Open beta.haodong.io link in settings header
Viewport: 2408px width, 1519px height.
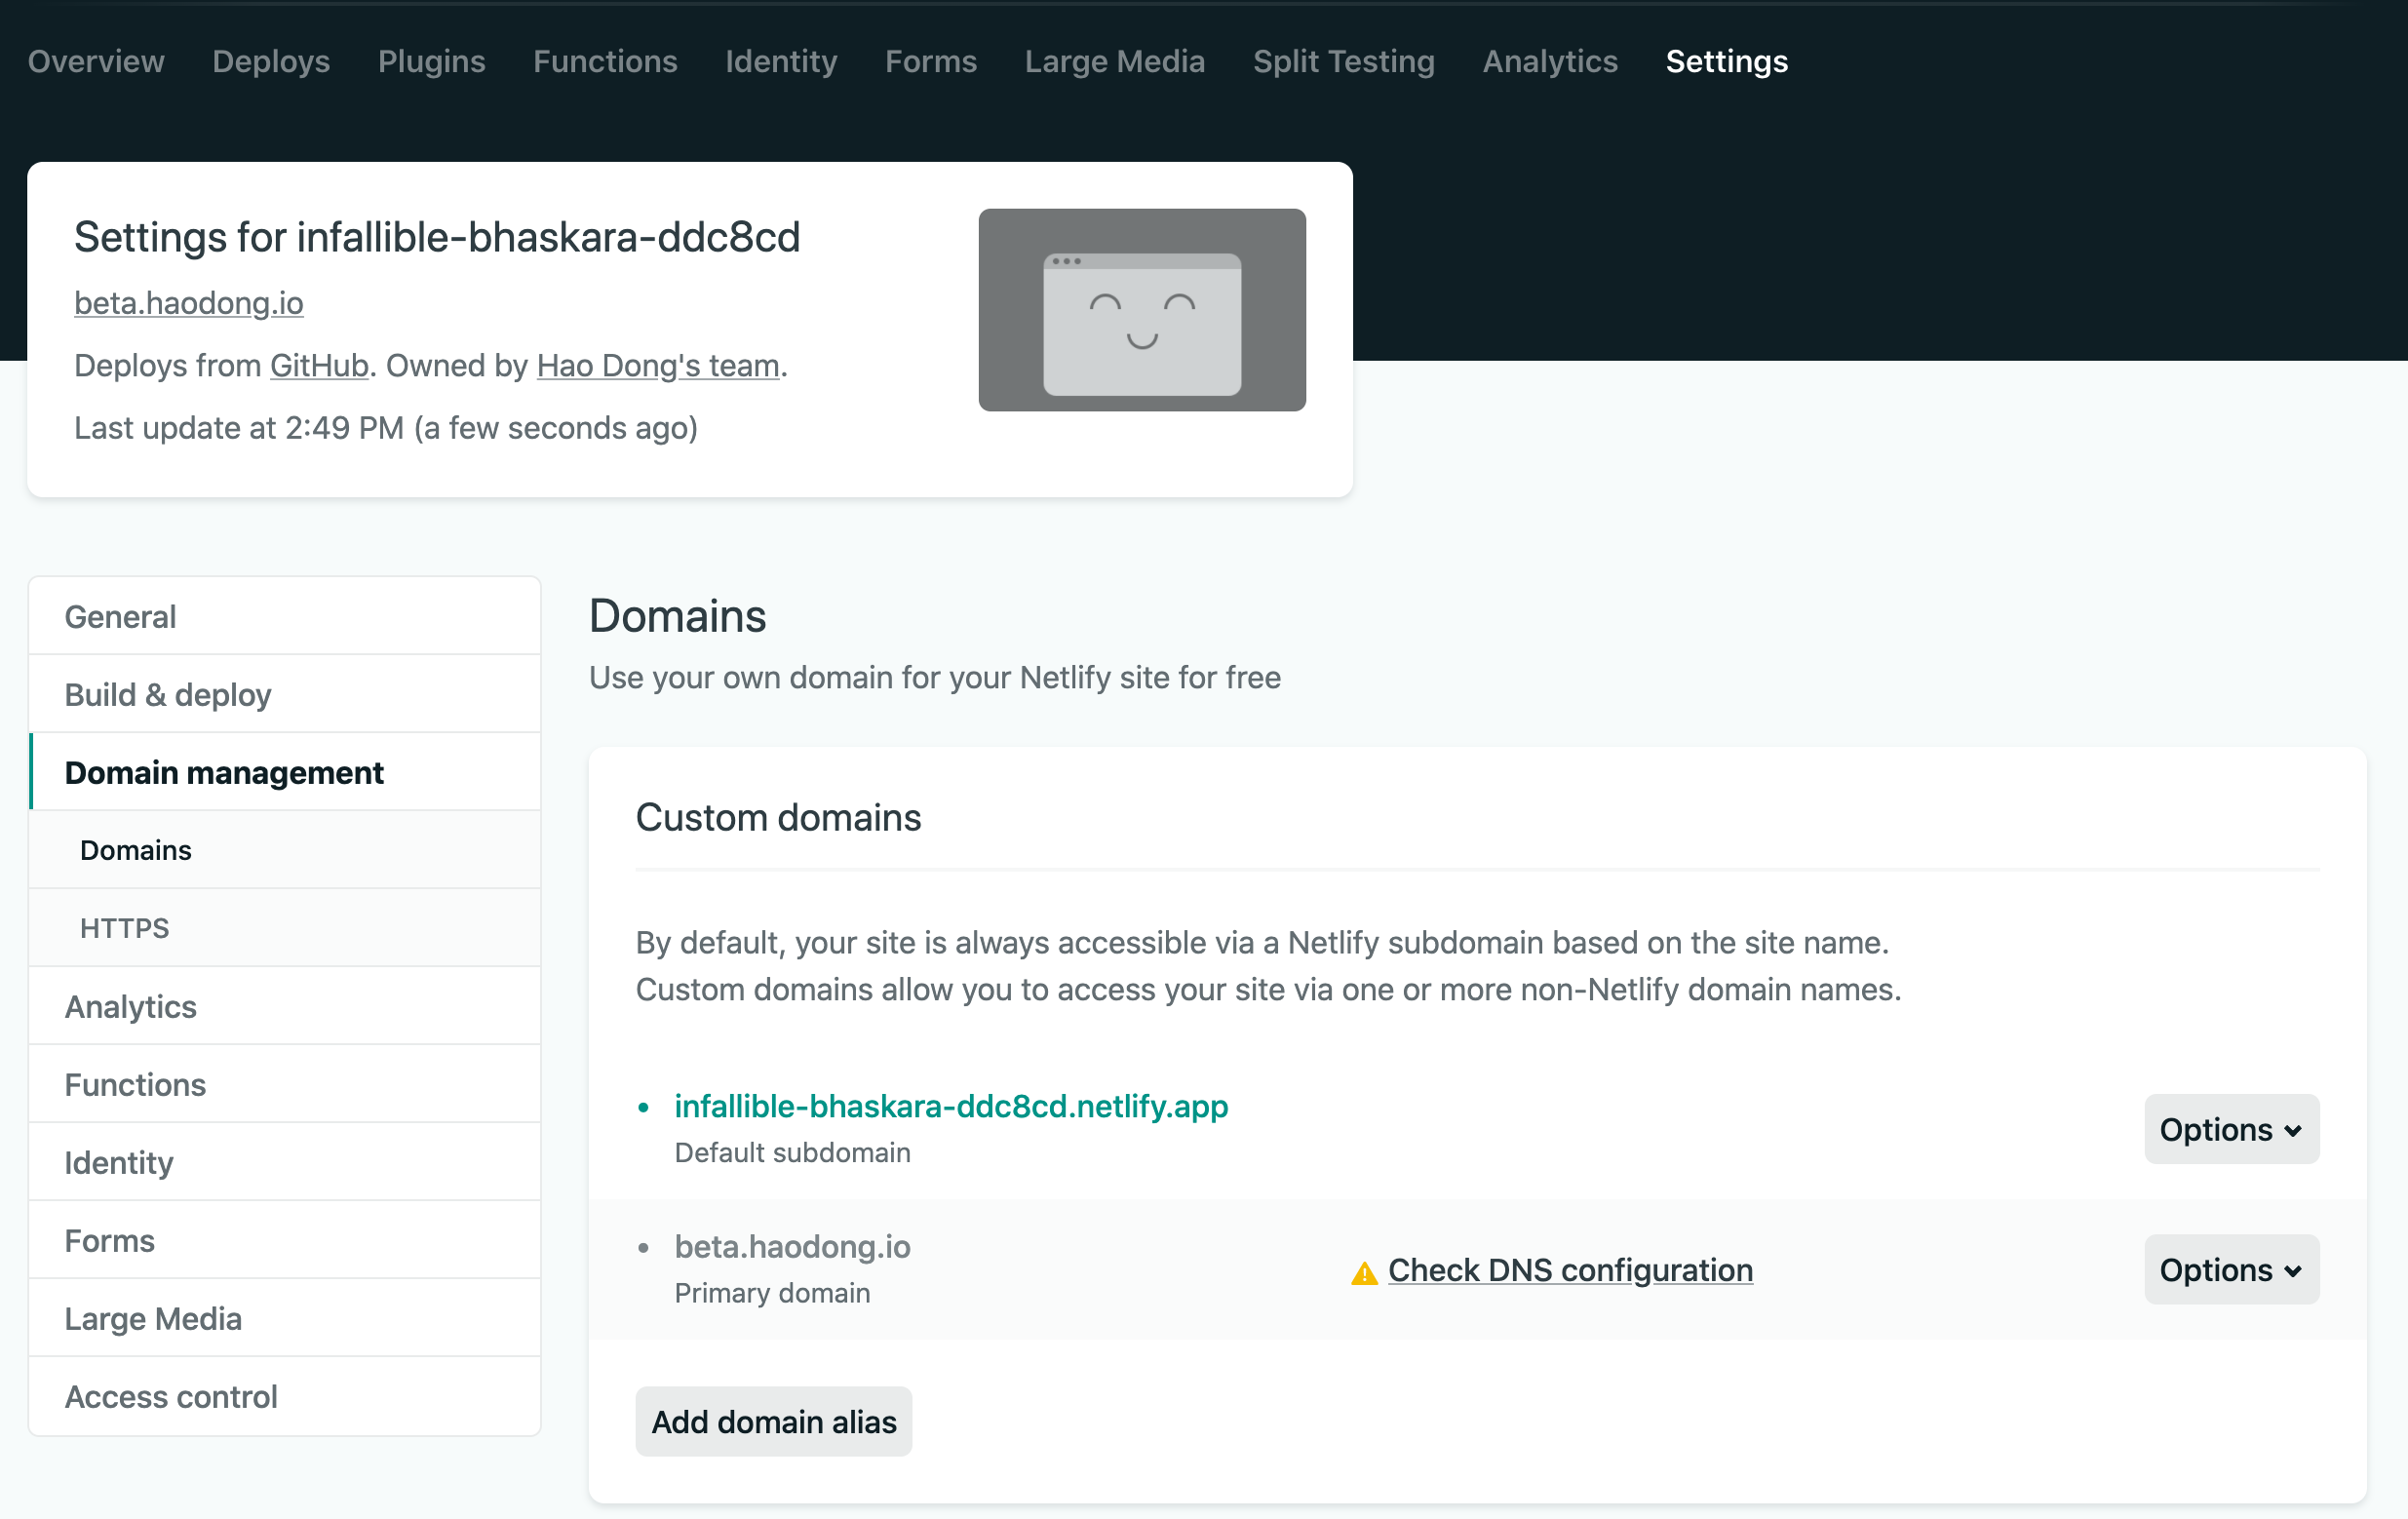click(188, 303)
